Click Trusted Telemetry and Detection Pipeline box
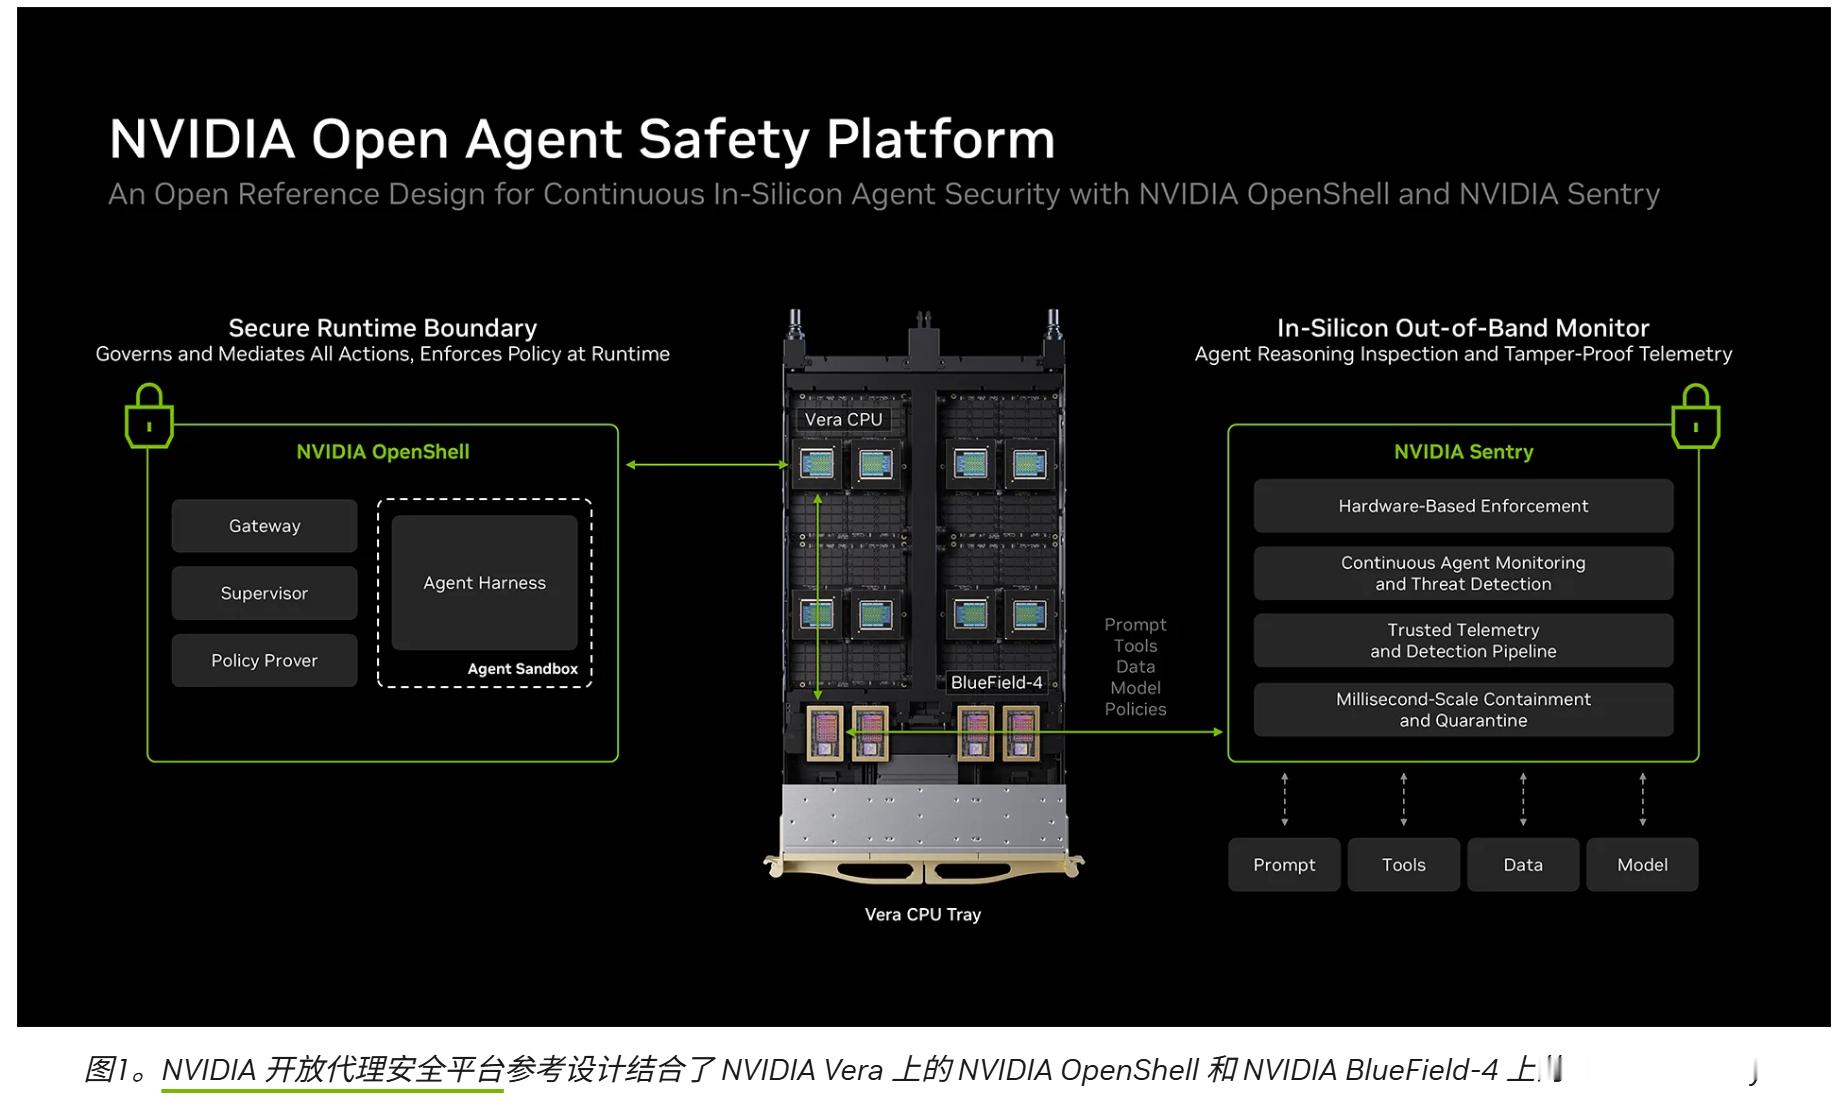Image resolution: width=1845 pixels, height=1100 pixels. (x=1463, y=640)
